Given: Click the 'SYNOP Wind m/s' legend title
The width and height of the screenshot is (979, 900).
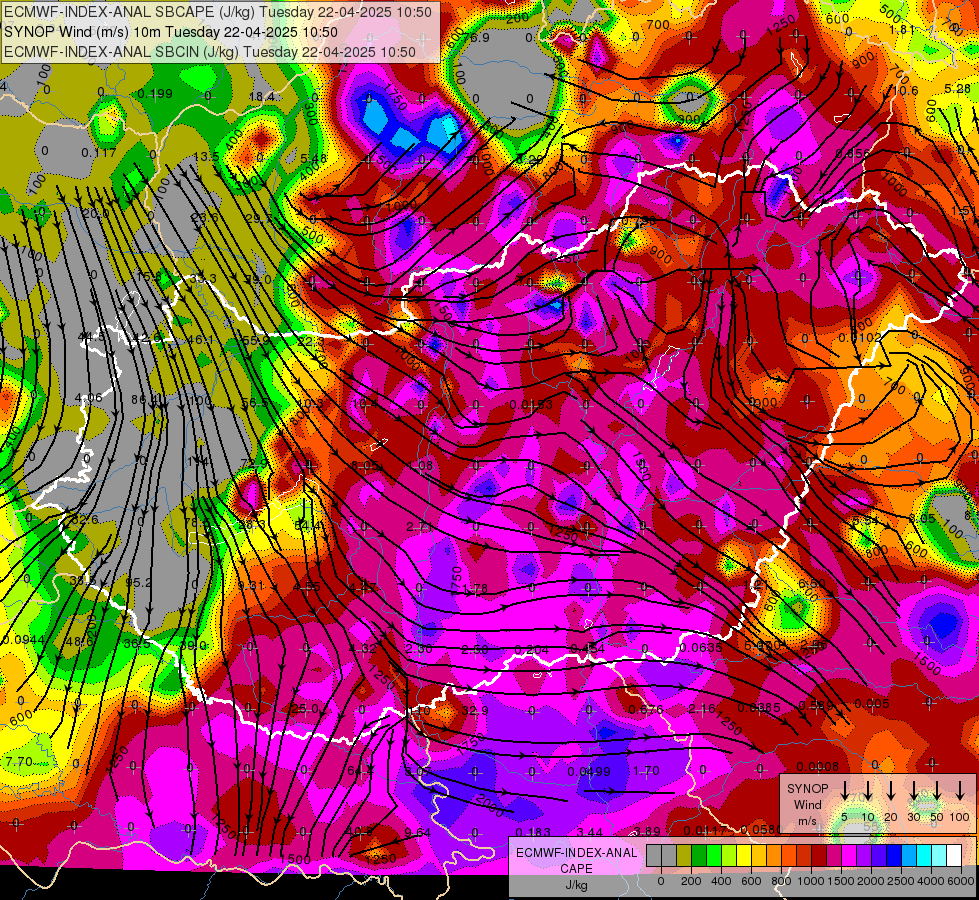Looking at the screenshot, I should [807, 804].
